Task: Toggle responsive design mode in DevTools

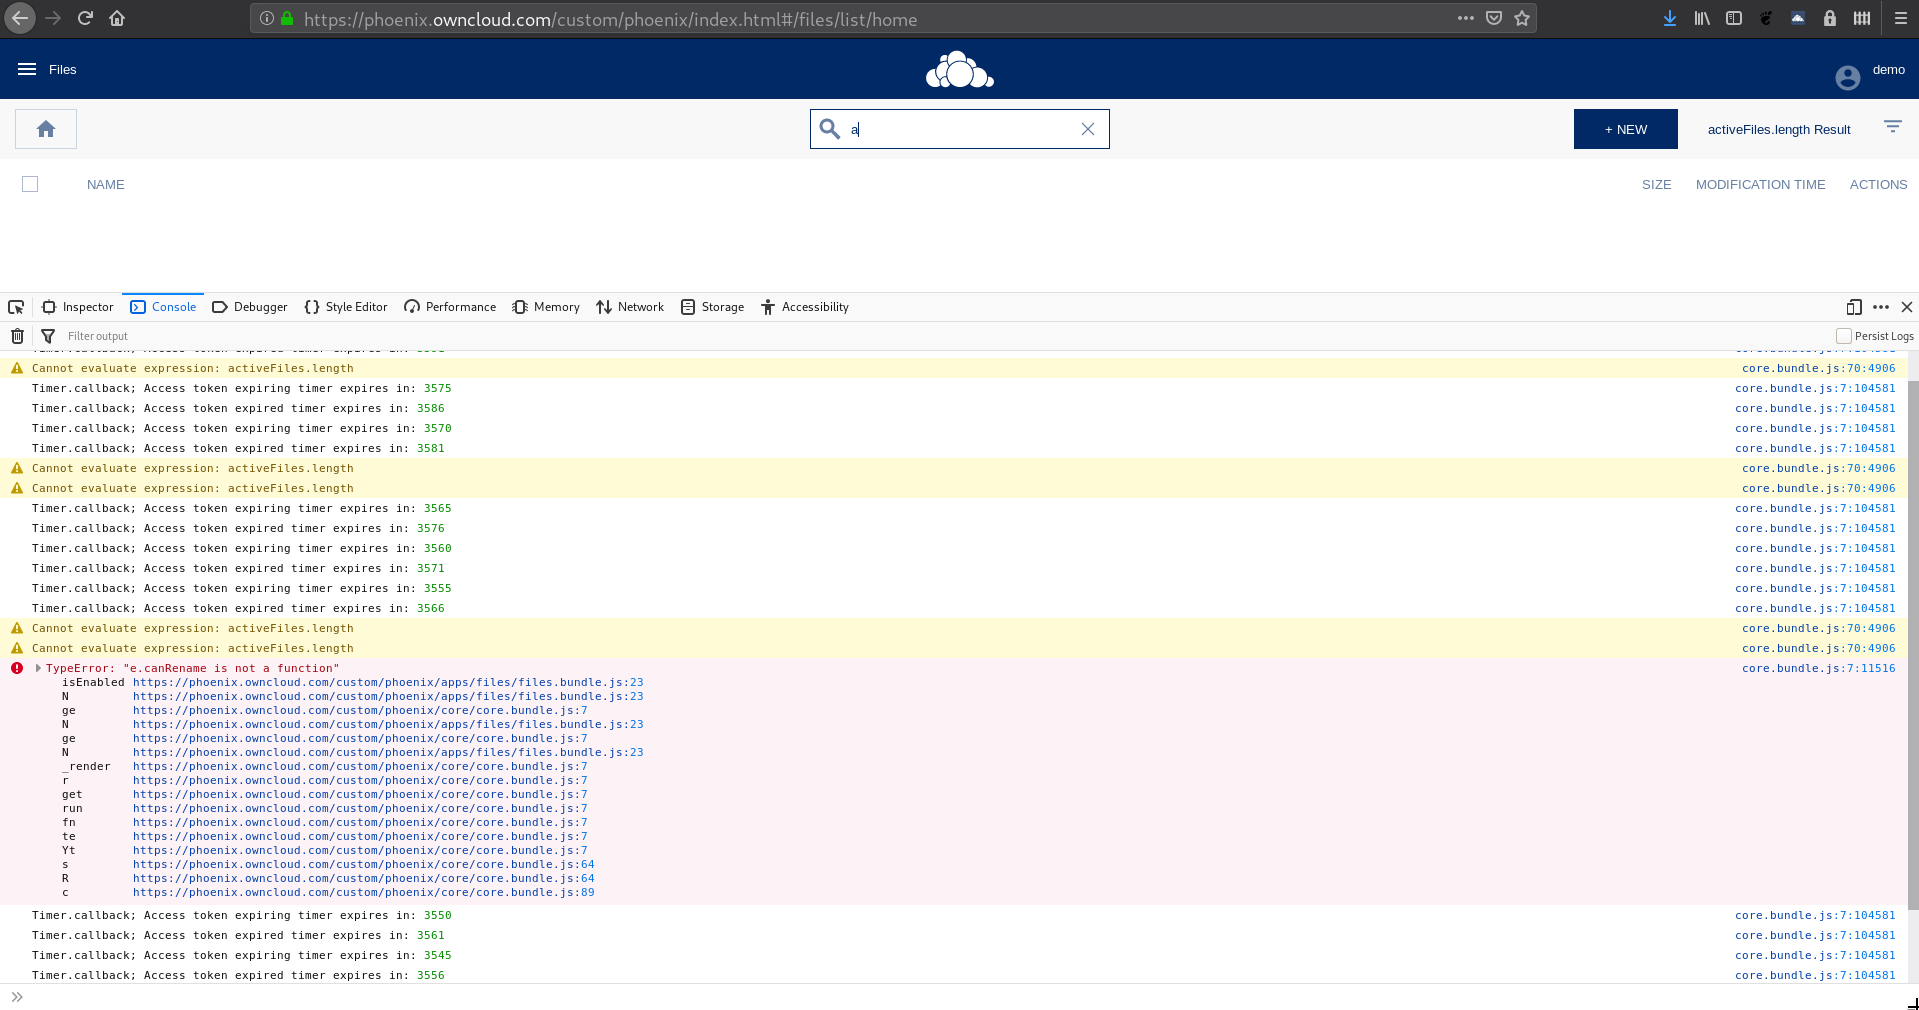Action: pyautogui.click(x=1855, y=307)
